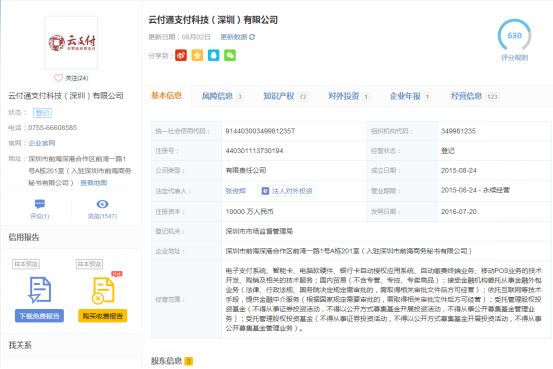Select registration number 440301113730194
This screenshot has height=369, width=553.
254,151
